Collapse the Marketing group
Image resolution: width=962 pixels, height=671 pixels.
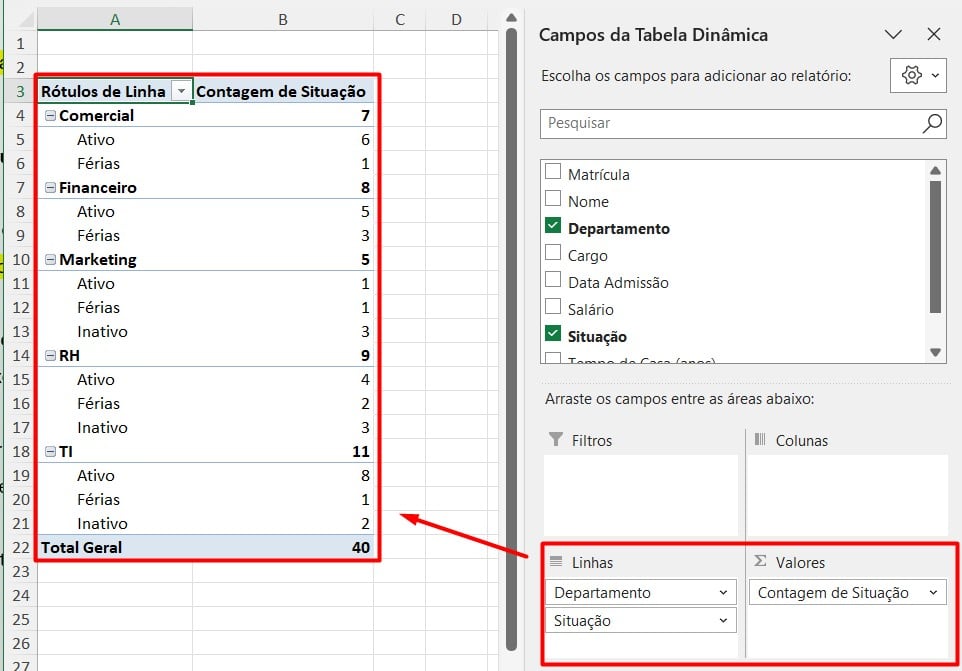click(x=50, y=259)
